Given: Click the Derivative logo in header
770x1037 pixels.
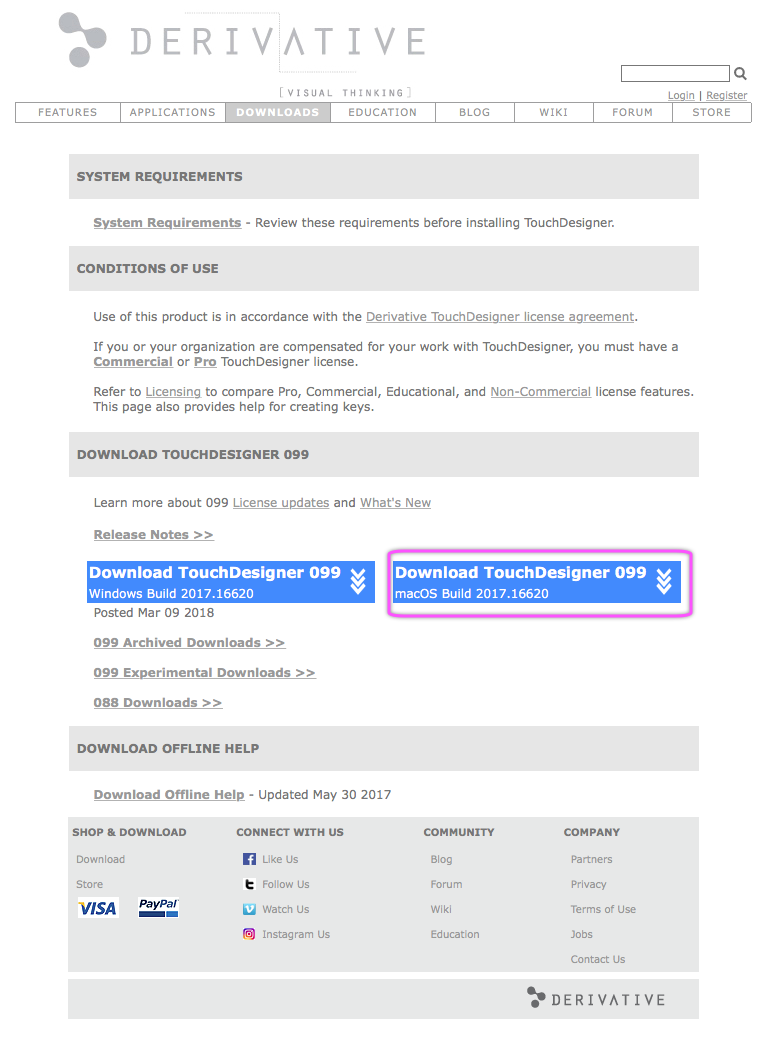Looking at the screenshot, I should pyautogui.click(x=242, y=41).
